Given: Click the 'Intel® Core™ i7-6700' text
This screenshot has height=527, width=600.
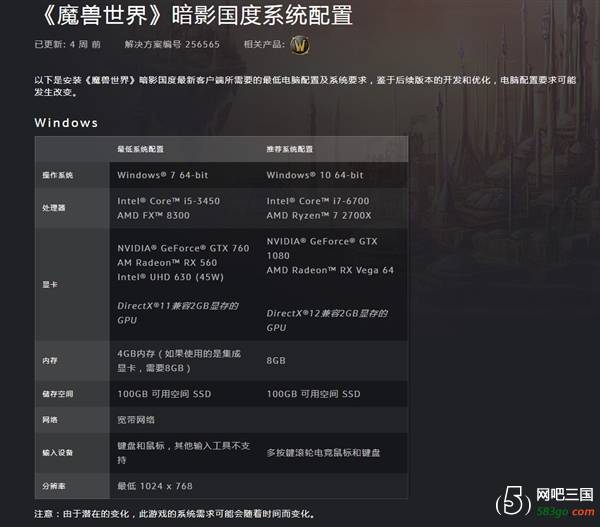Looking at the screenshot, I should [x=318, y=201].
